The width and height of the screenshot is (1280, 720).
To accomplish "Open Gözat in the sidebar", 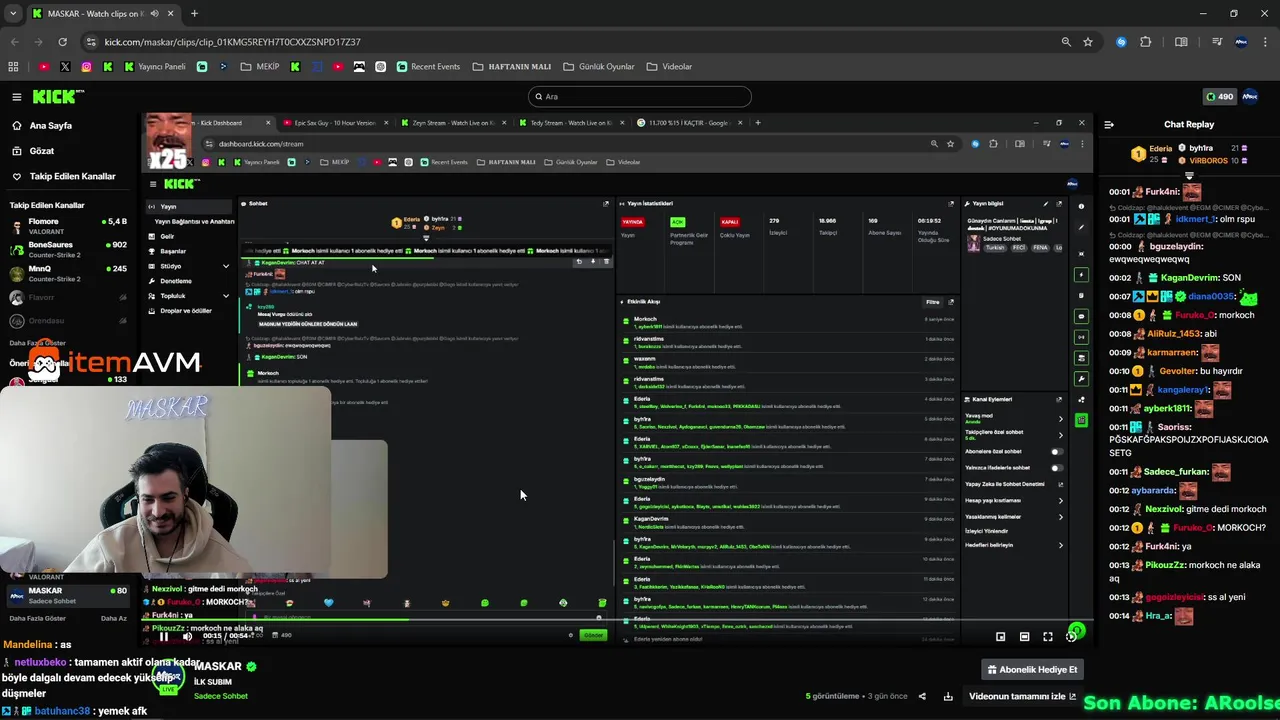I will [42, 151].
